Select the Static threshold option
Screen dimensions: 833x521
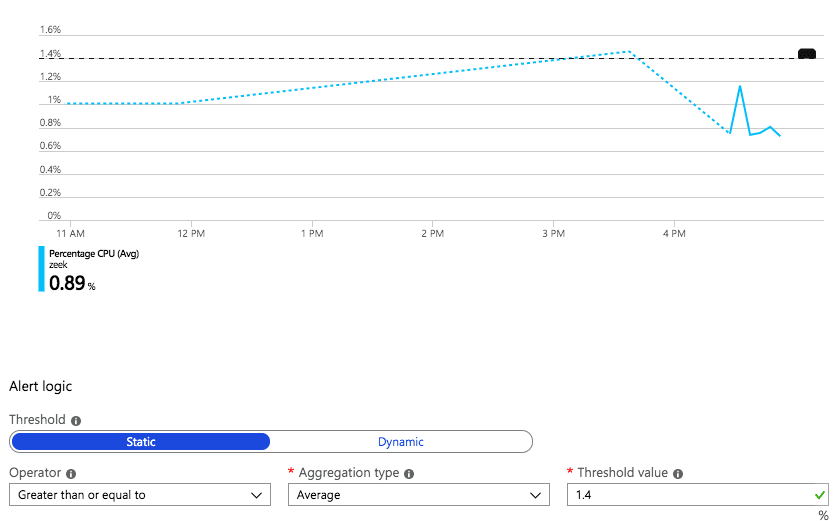(x=140, y=442)
